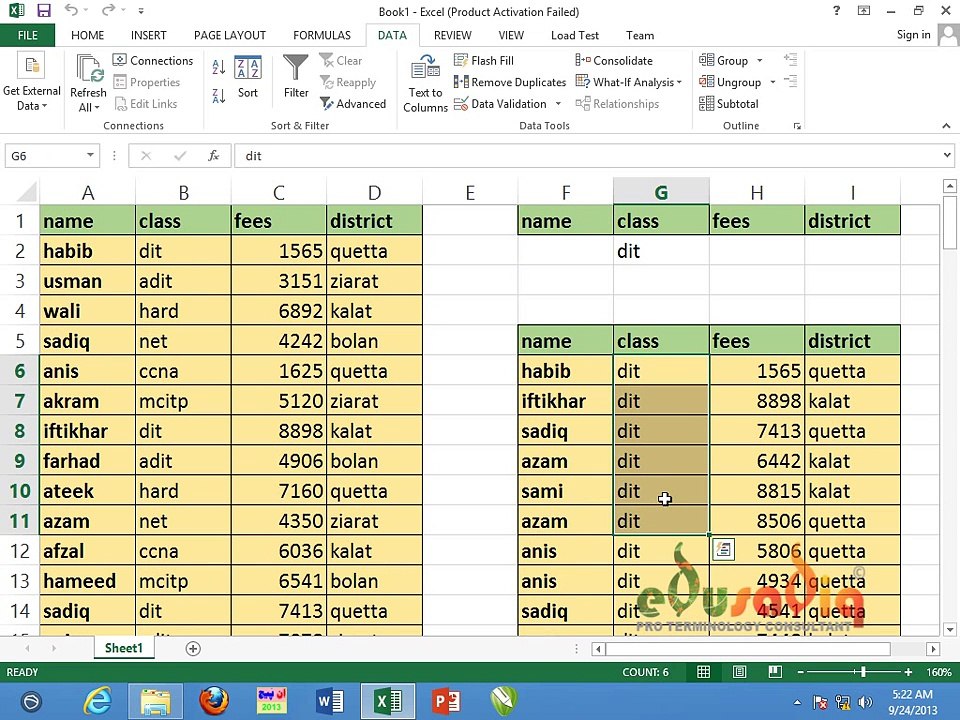Expand the Name Box dropdown
This screenshot has height=720, width=960.
coord(90,156)
